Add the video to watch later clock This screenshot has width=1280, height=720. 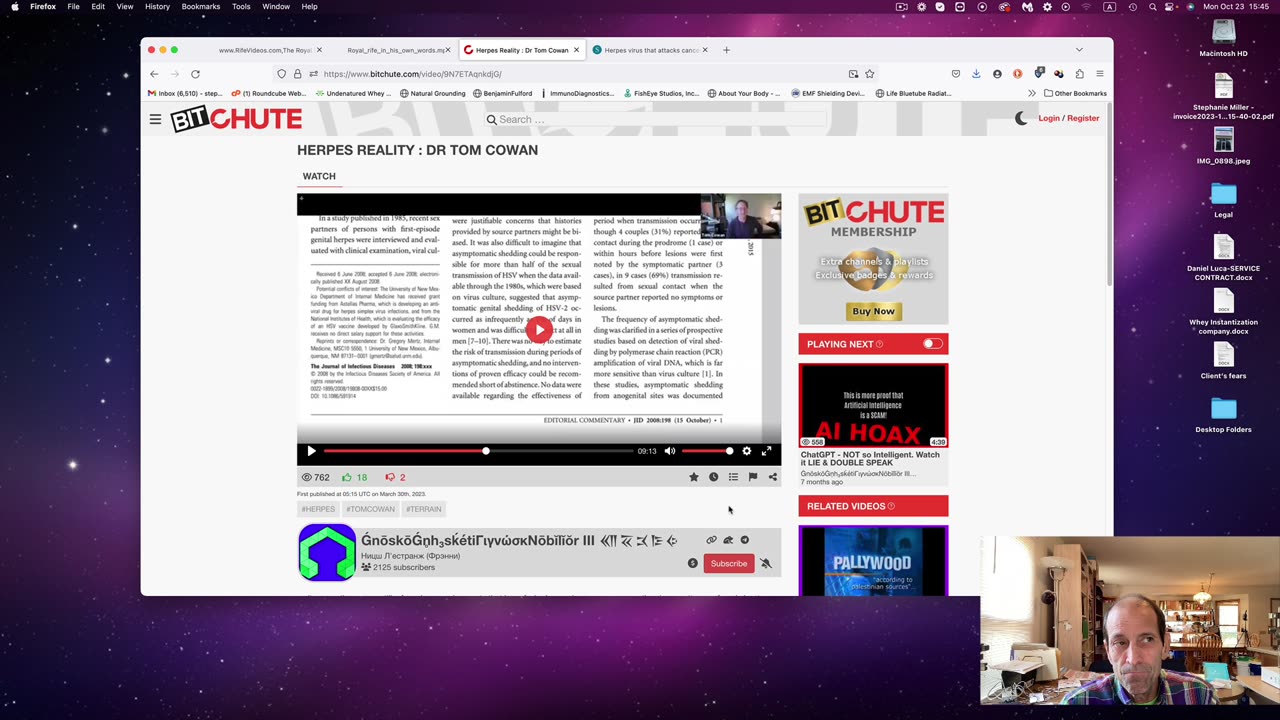click(713, 477)
